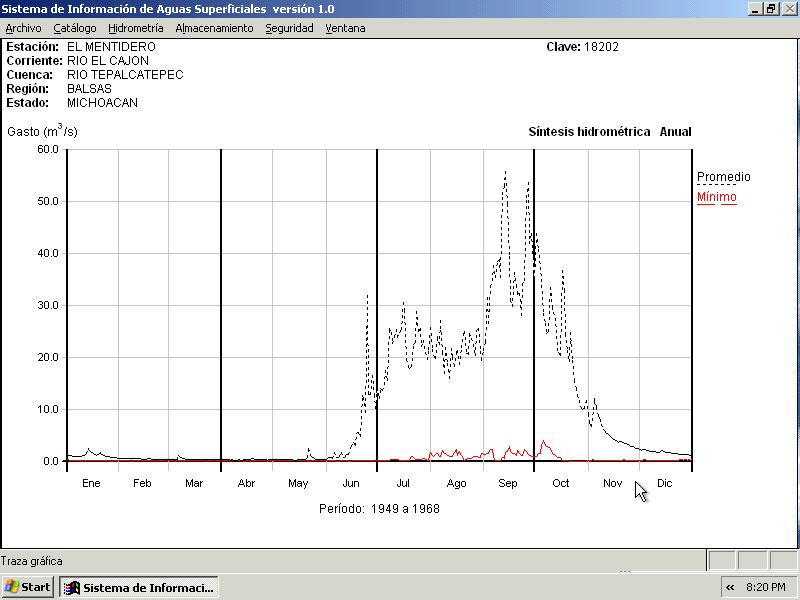This screenshot has height=600, width=800.
Task: Minimize the application window
Action: tap(755, 8)
